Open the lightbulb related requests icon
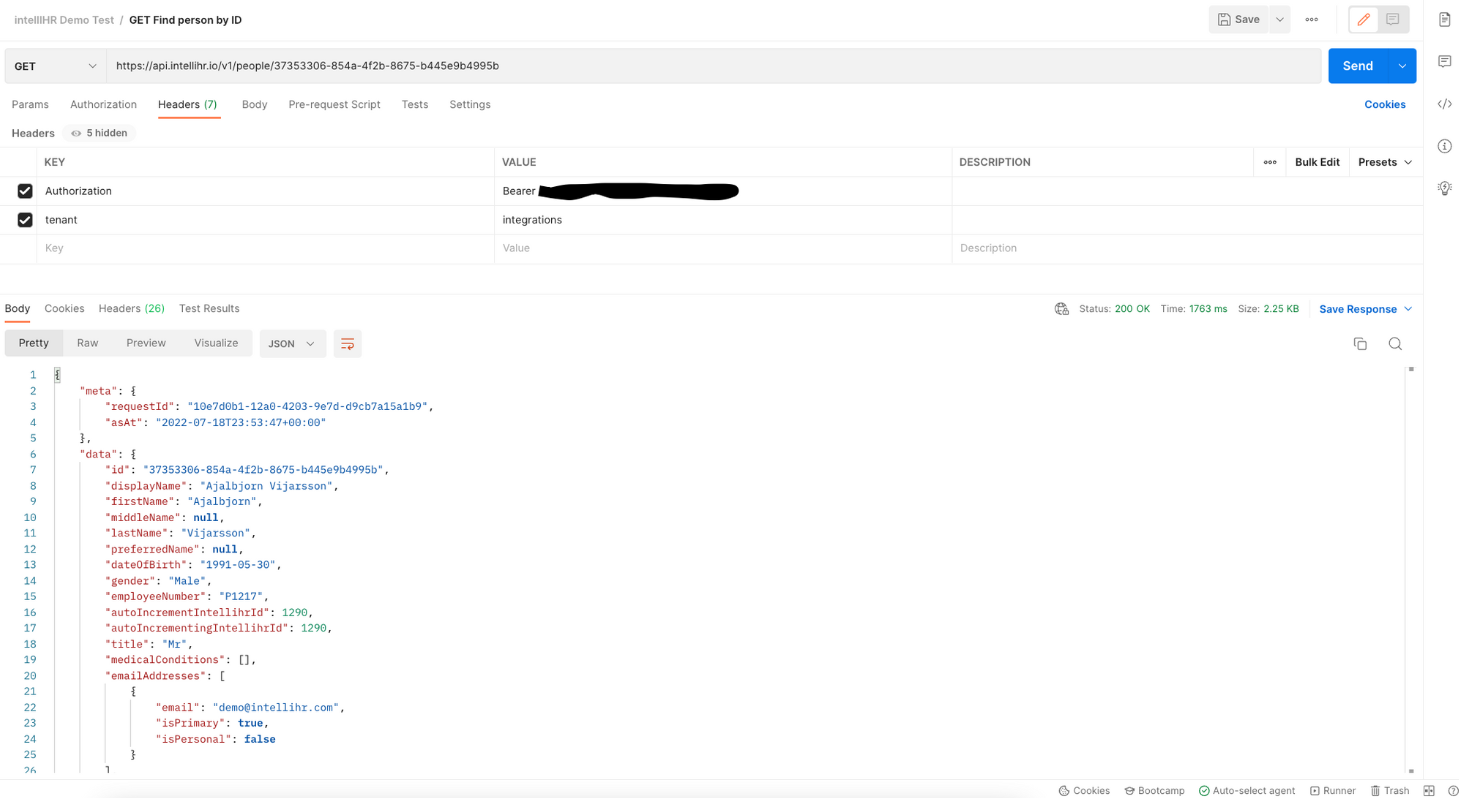The height and width of the screenshot is (798, 1459). [x=1445, y=188]
